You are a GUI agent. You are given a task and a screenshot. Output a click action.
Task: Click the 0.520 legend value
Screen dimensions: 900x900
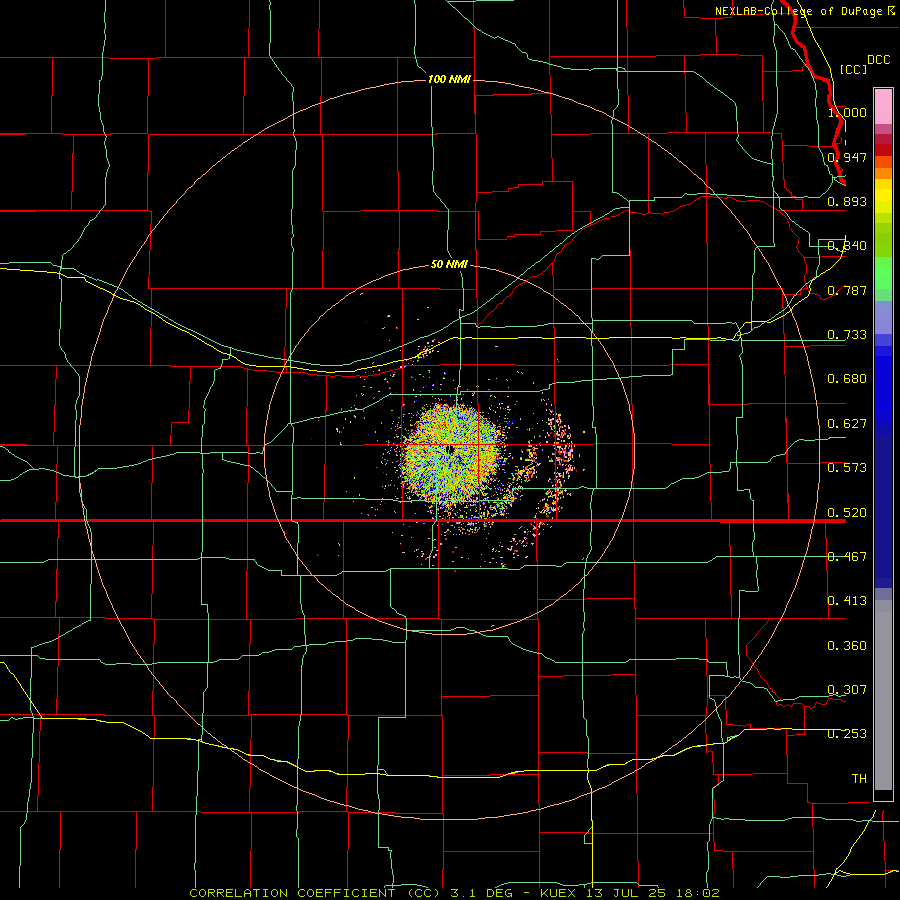coord(847,513)
